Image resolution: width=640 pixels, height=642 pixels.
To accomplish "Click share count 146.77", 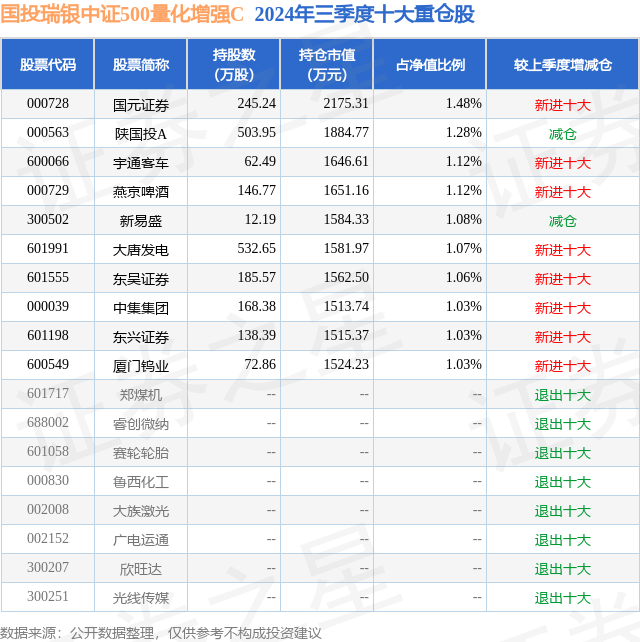I will click(257, 191).
